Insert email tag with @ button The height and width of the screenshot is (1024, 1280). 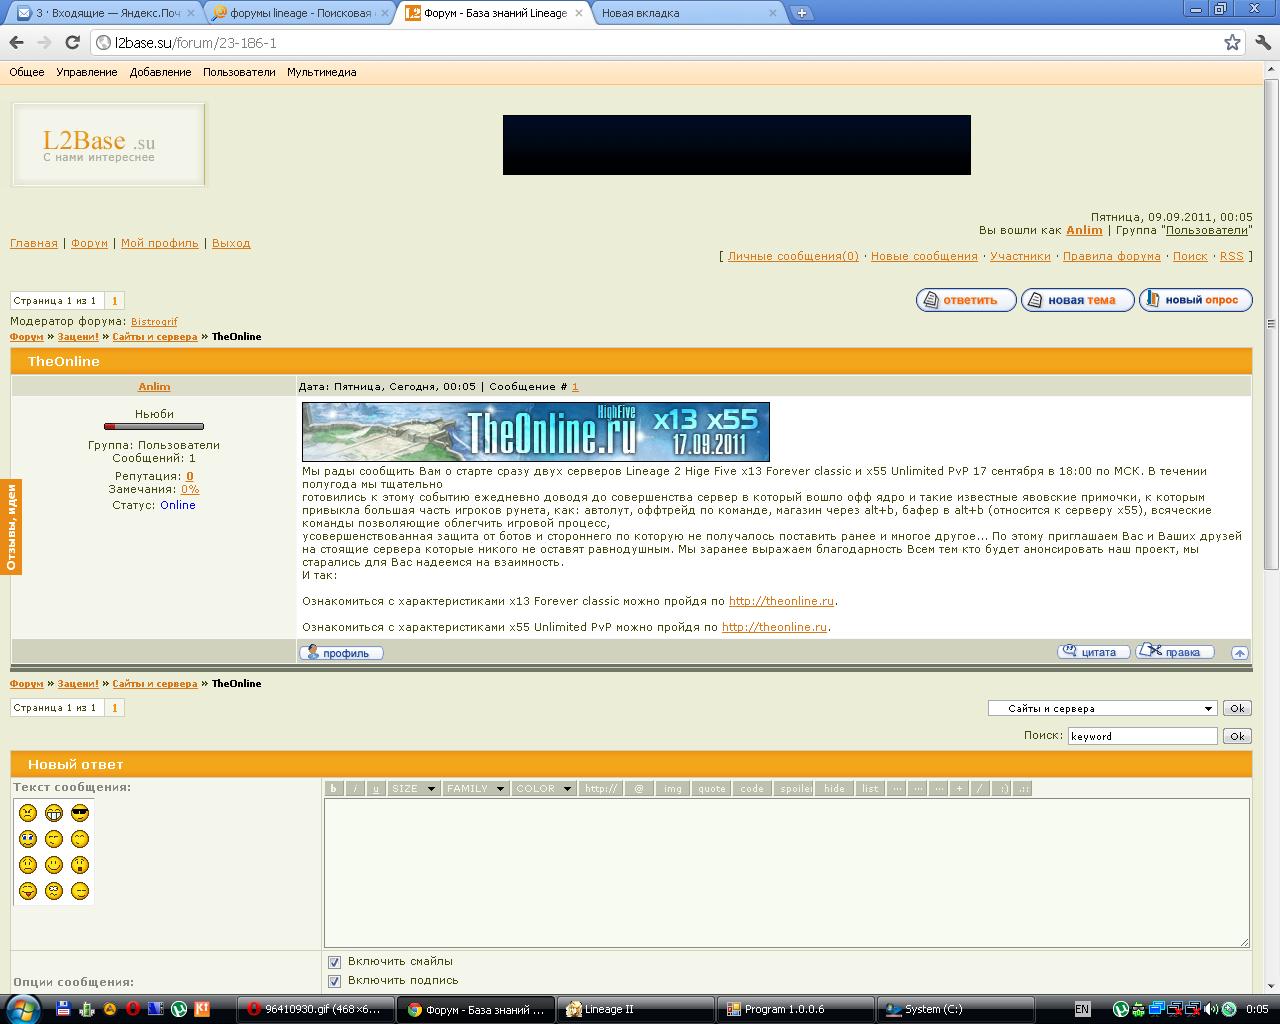(639, 788)
